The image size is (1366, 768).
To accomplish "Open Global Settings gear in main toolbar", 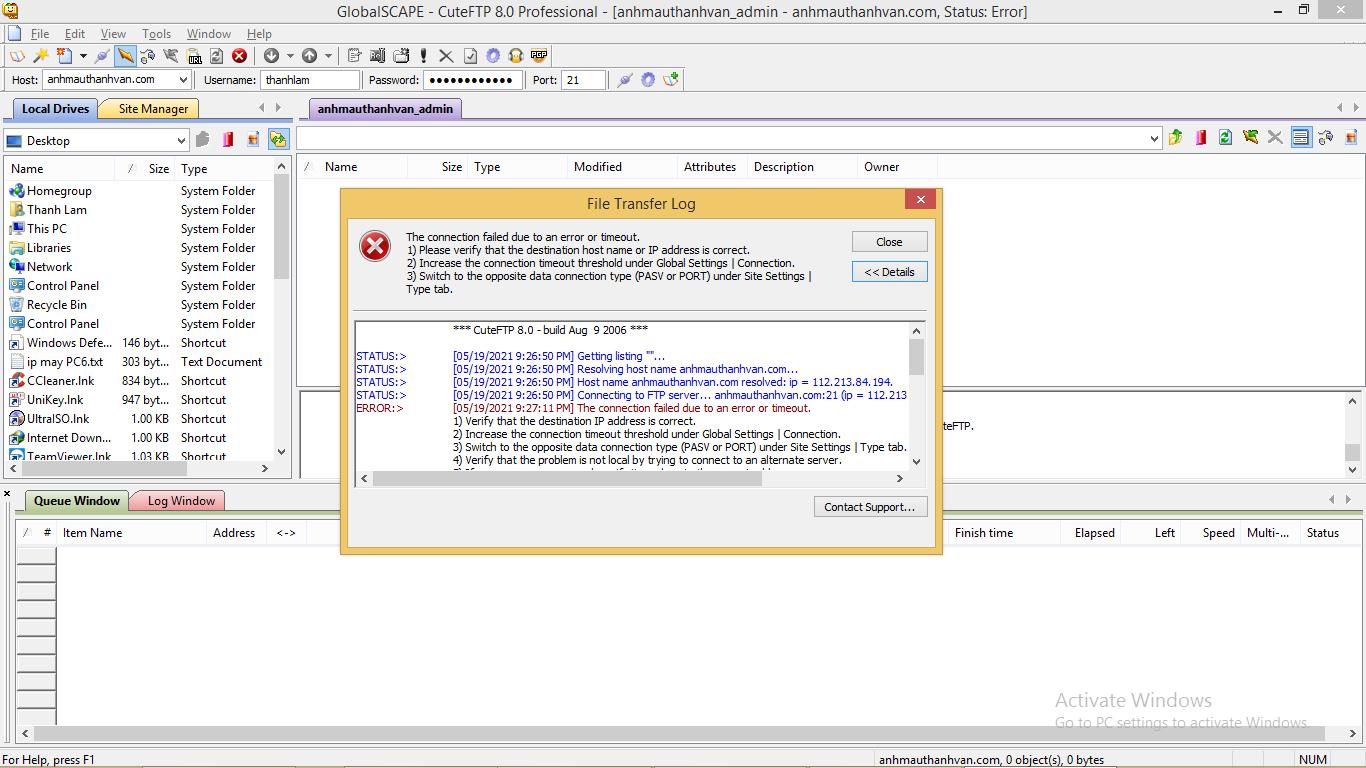I will [493, 56].
